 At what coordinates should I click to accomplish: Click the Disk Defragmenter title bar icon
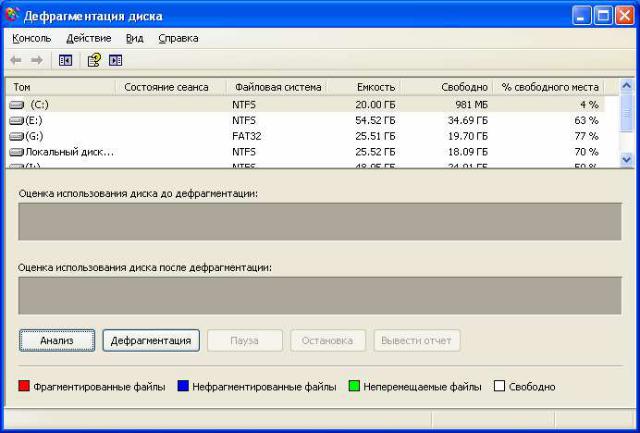click(x=12, y=16)
